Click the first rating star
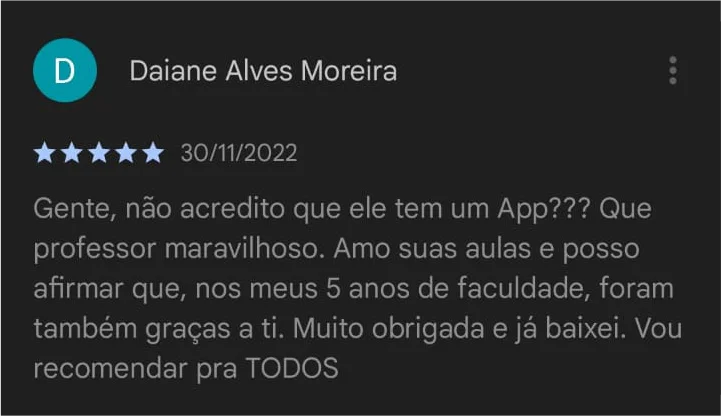 click(45, 153)
